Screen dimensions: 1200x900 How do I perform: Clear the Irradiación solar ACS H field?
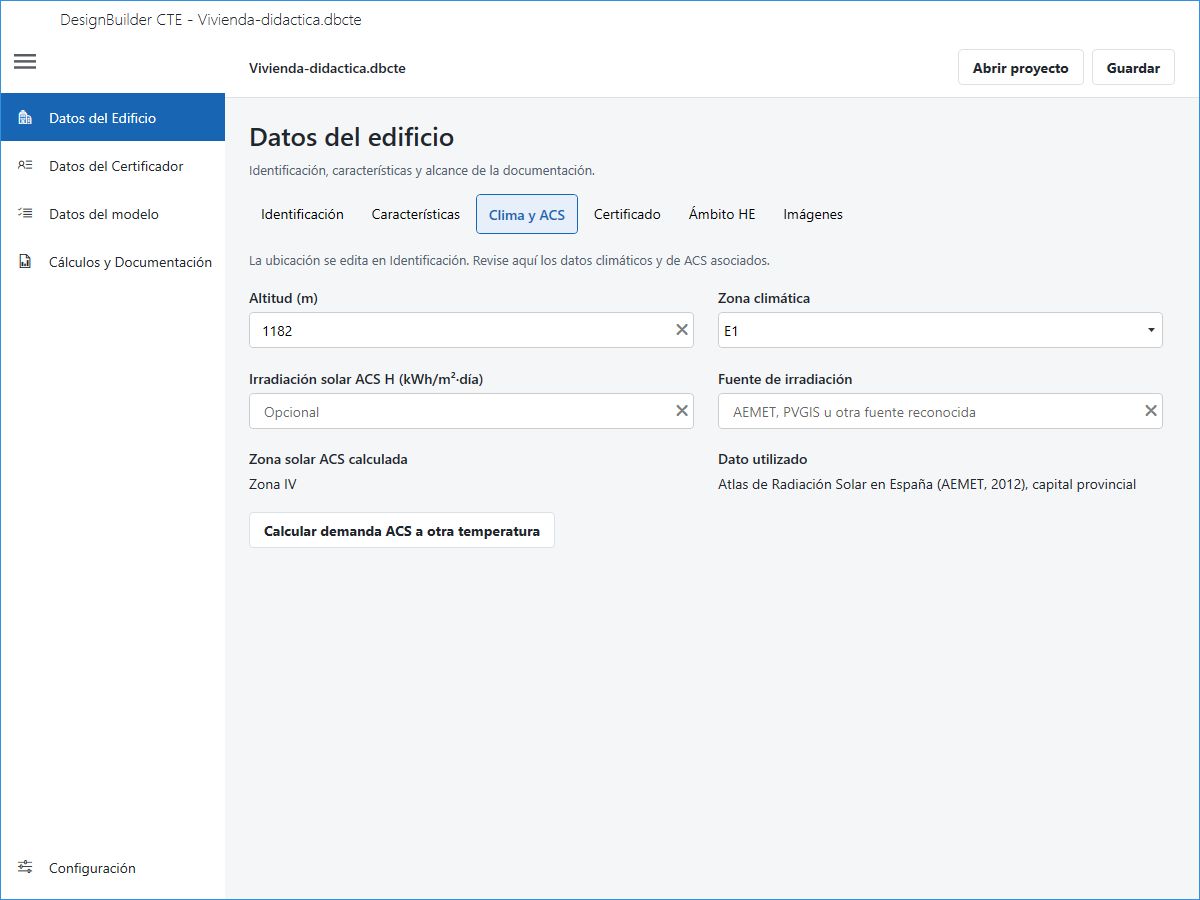tap(682, 411)
